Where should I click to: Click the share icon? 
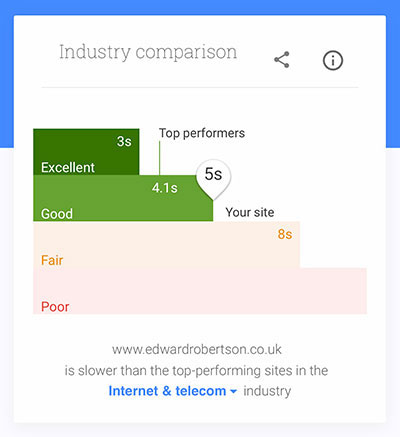click(x=282, y=60)
